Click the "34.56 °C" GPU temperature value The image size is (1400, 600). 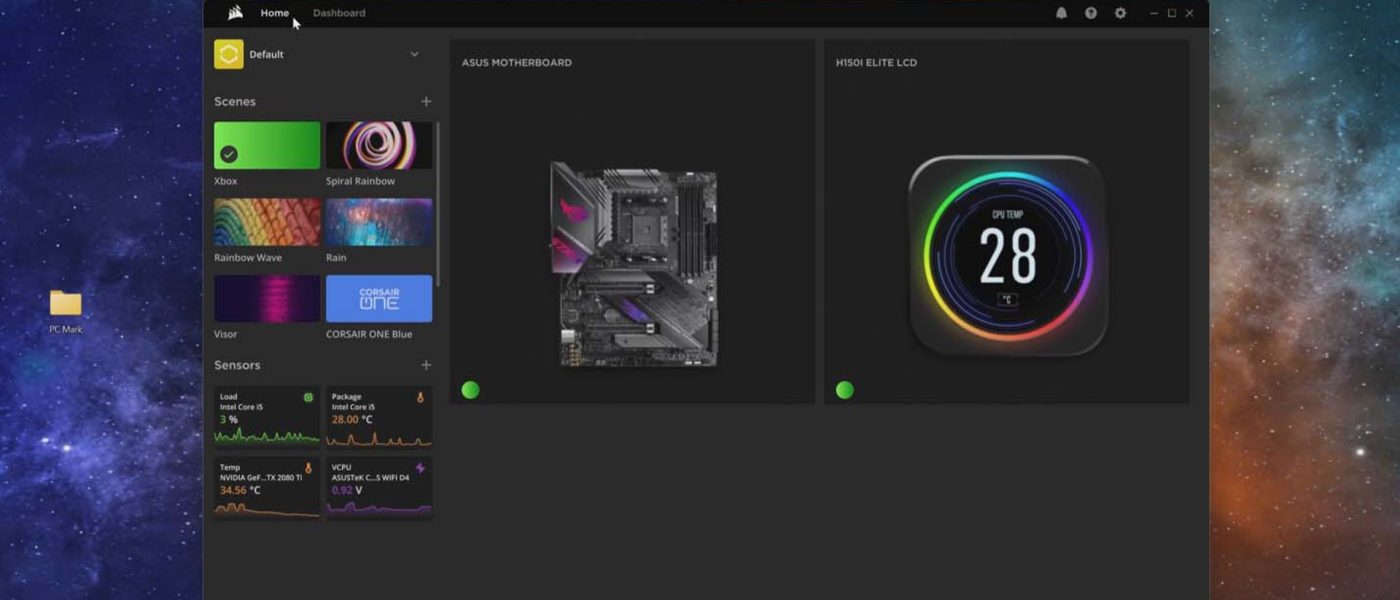[x=240, y=491]
